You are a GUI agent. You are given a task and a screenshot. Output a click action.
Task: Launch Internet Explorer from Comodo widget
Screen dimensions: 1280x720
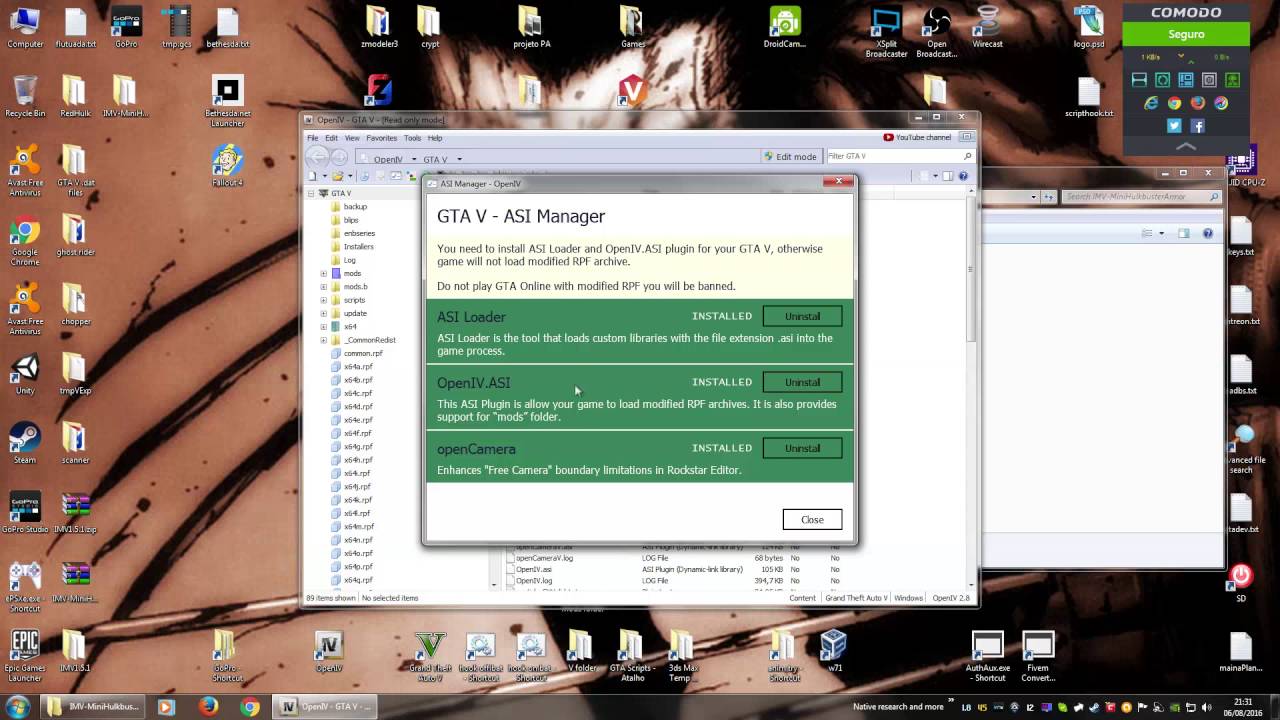click(x=1151, y=103)
